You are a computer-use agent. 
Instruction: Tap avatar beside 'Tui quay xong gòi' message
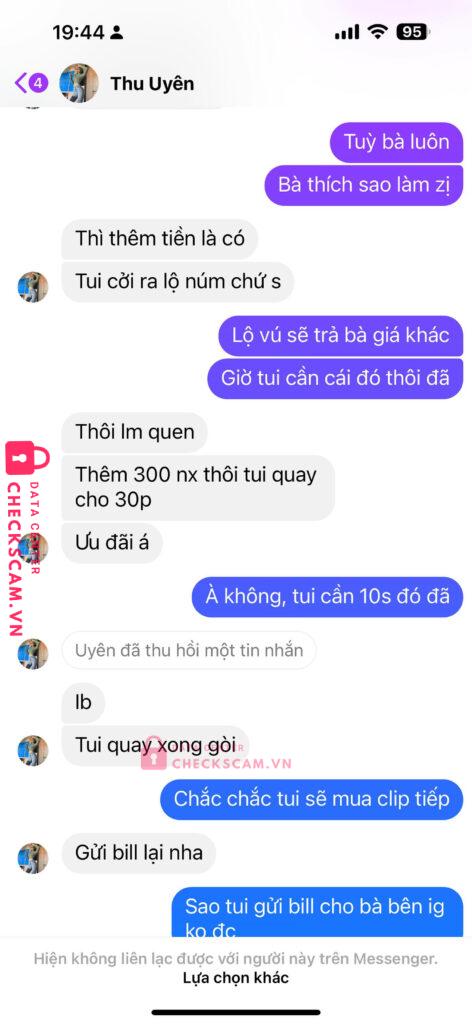pyautogui.click(x=33, y=750)
